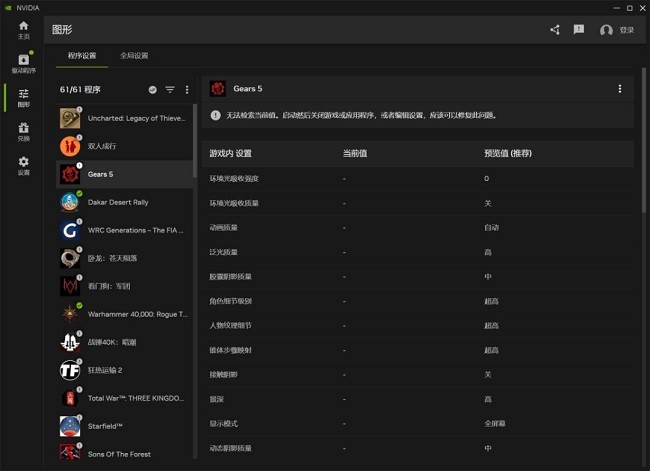The image size is (650, 471).
Task: Select 双人成行 in the program list
Action: [102, 146]
